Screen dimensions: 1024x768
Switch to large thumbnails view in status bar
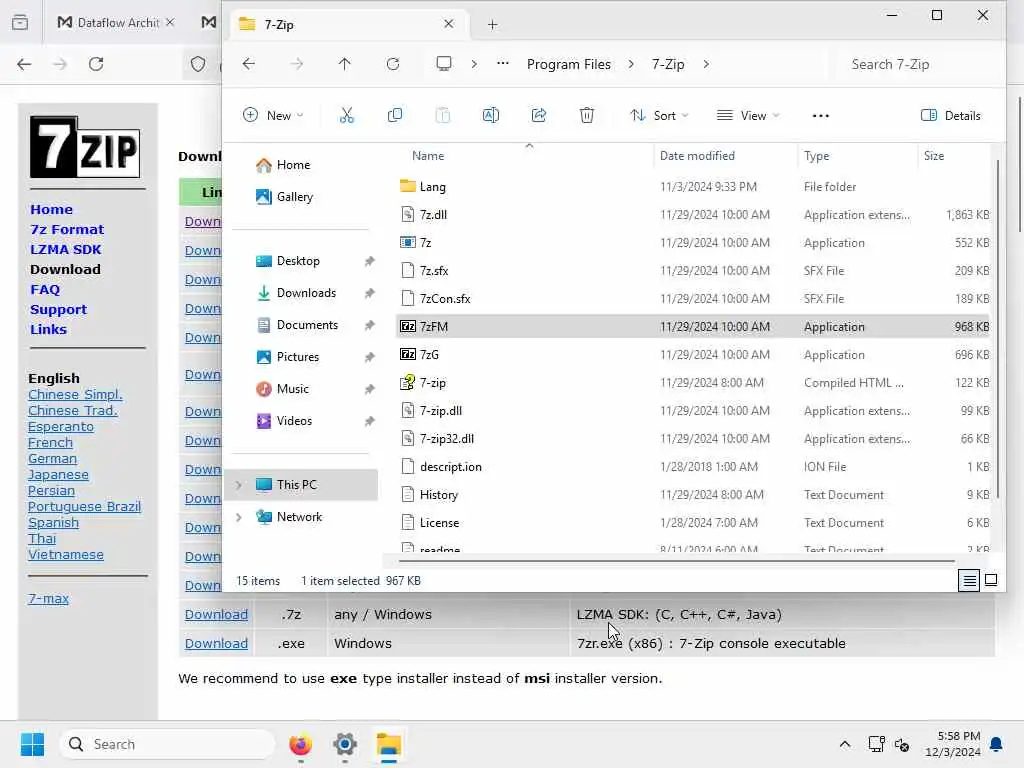(x=991, y=580)
